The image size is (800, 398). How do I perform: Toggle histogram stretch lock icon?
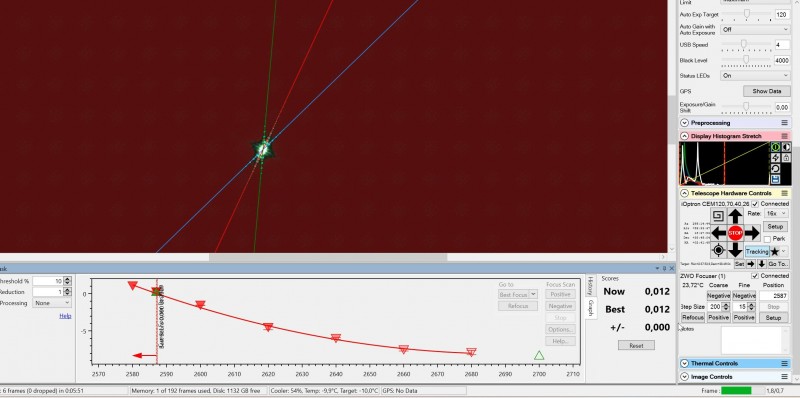[x=785, y=158]
